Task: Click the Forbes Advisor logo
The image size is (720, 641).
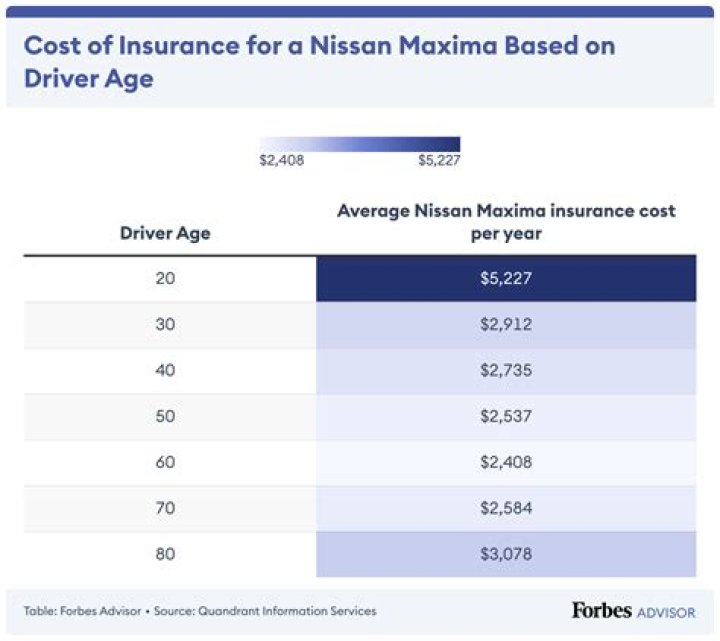Action: 632,610
